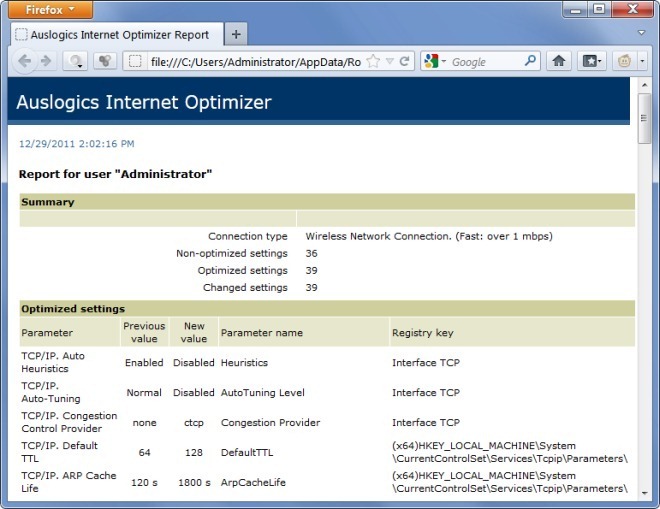Click the Connection type label
The height and width of the screenshot is (509, 660).
click(248, 236)
